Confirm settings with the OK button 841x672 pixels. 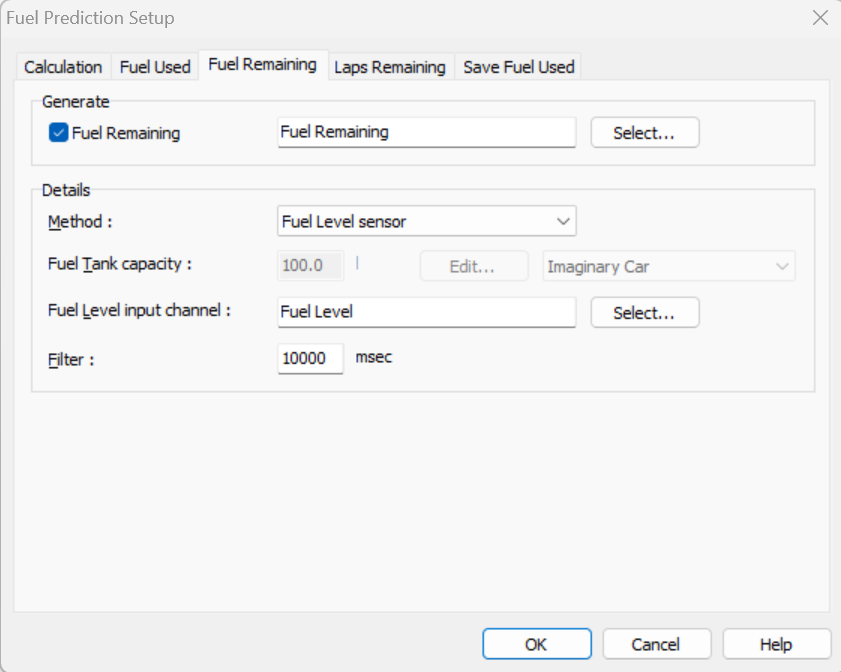pos(536,644)
